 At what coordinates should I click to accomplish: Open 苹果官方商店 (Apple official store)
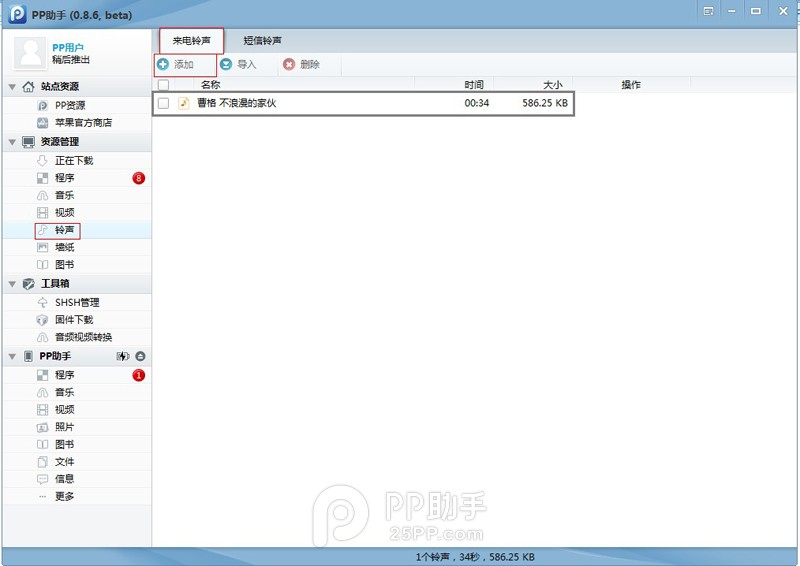point(83,123)
